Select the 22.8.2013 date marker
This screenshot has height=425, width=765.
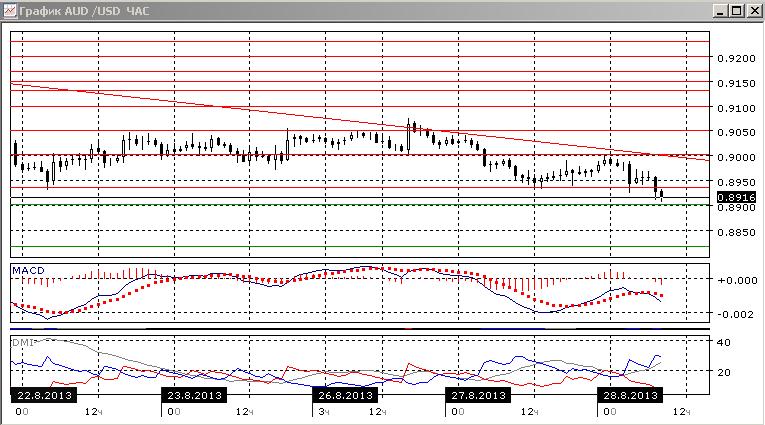pos(44,395)
